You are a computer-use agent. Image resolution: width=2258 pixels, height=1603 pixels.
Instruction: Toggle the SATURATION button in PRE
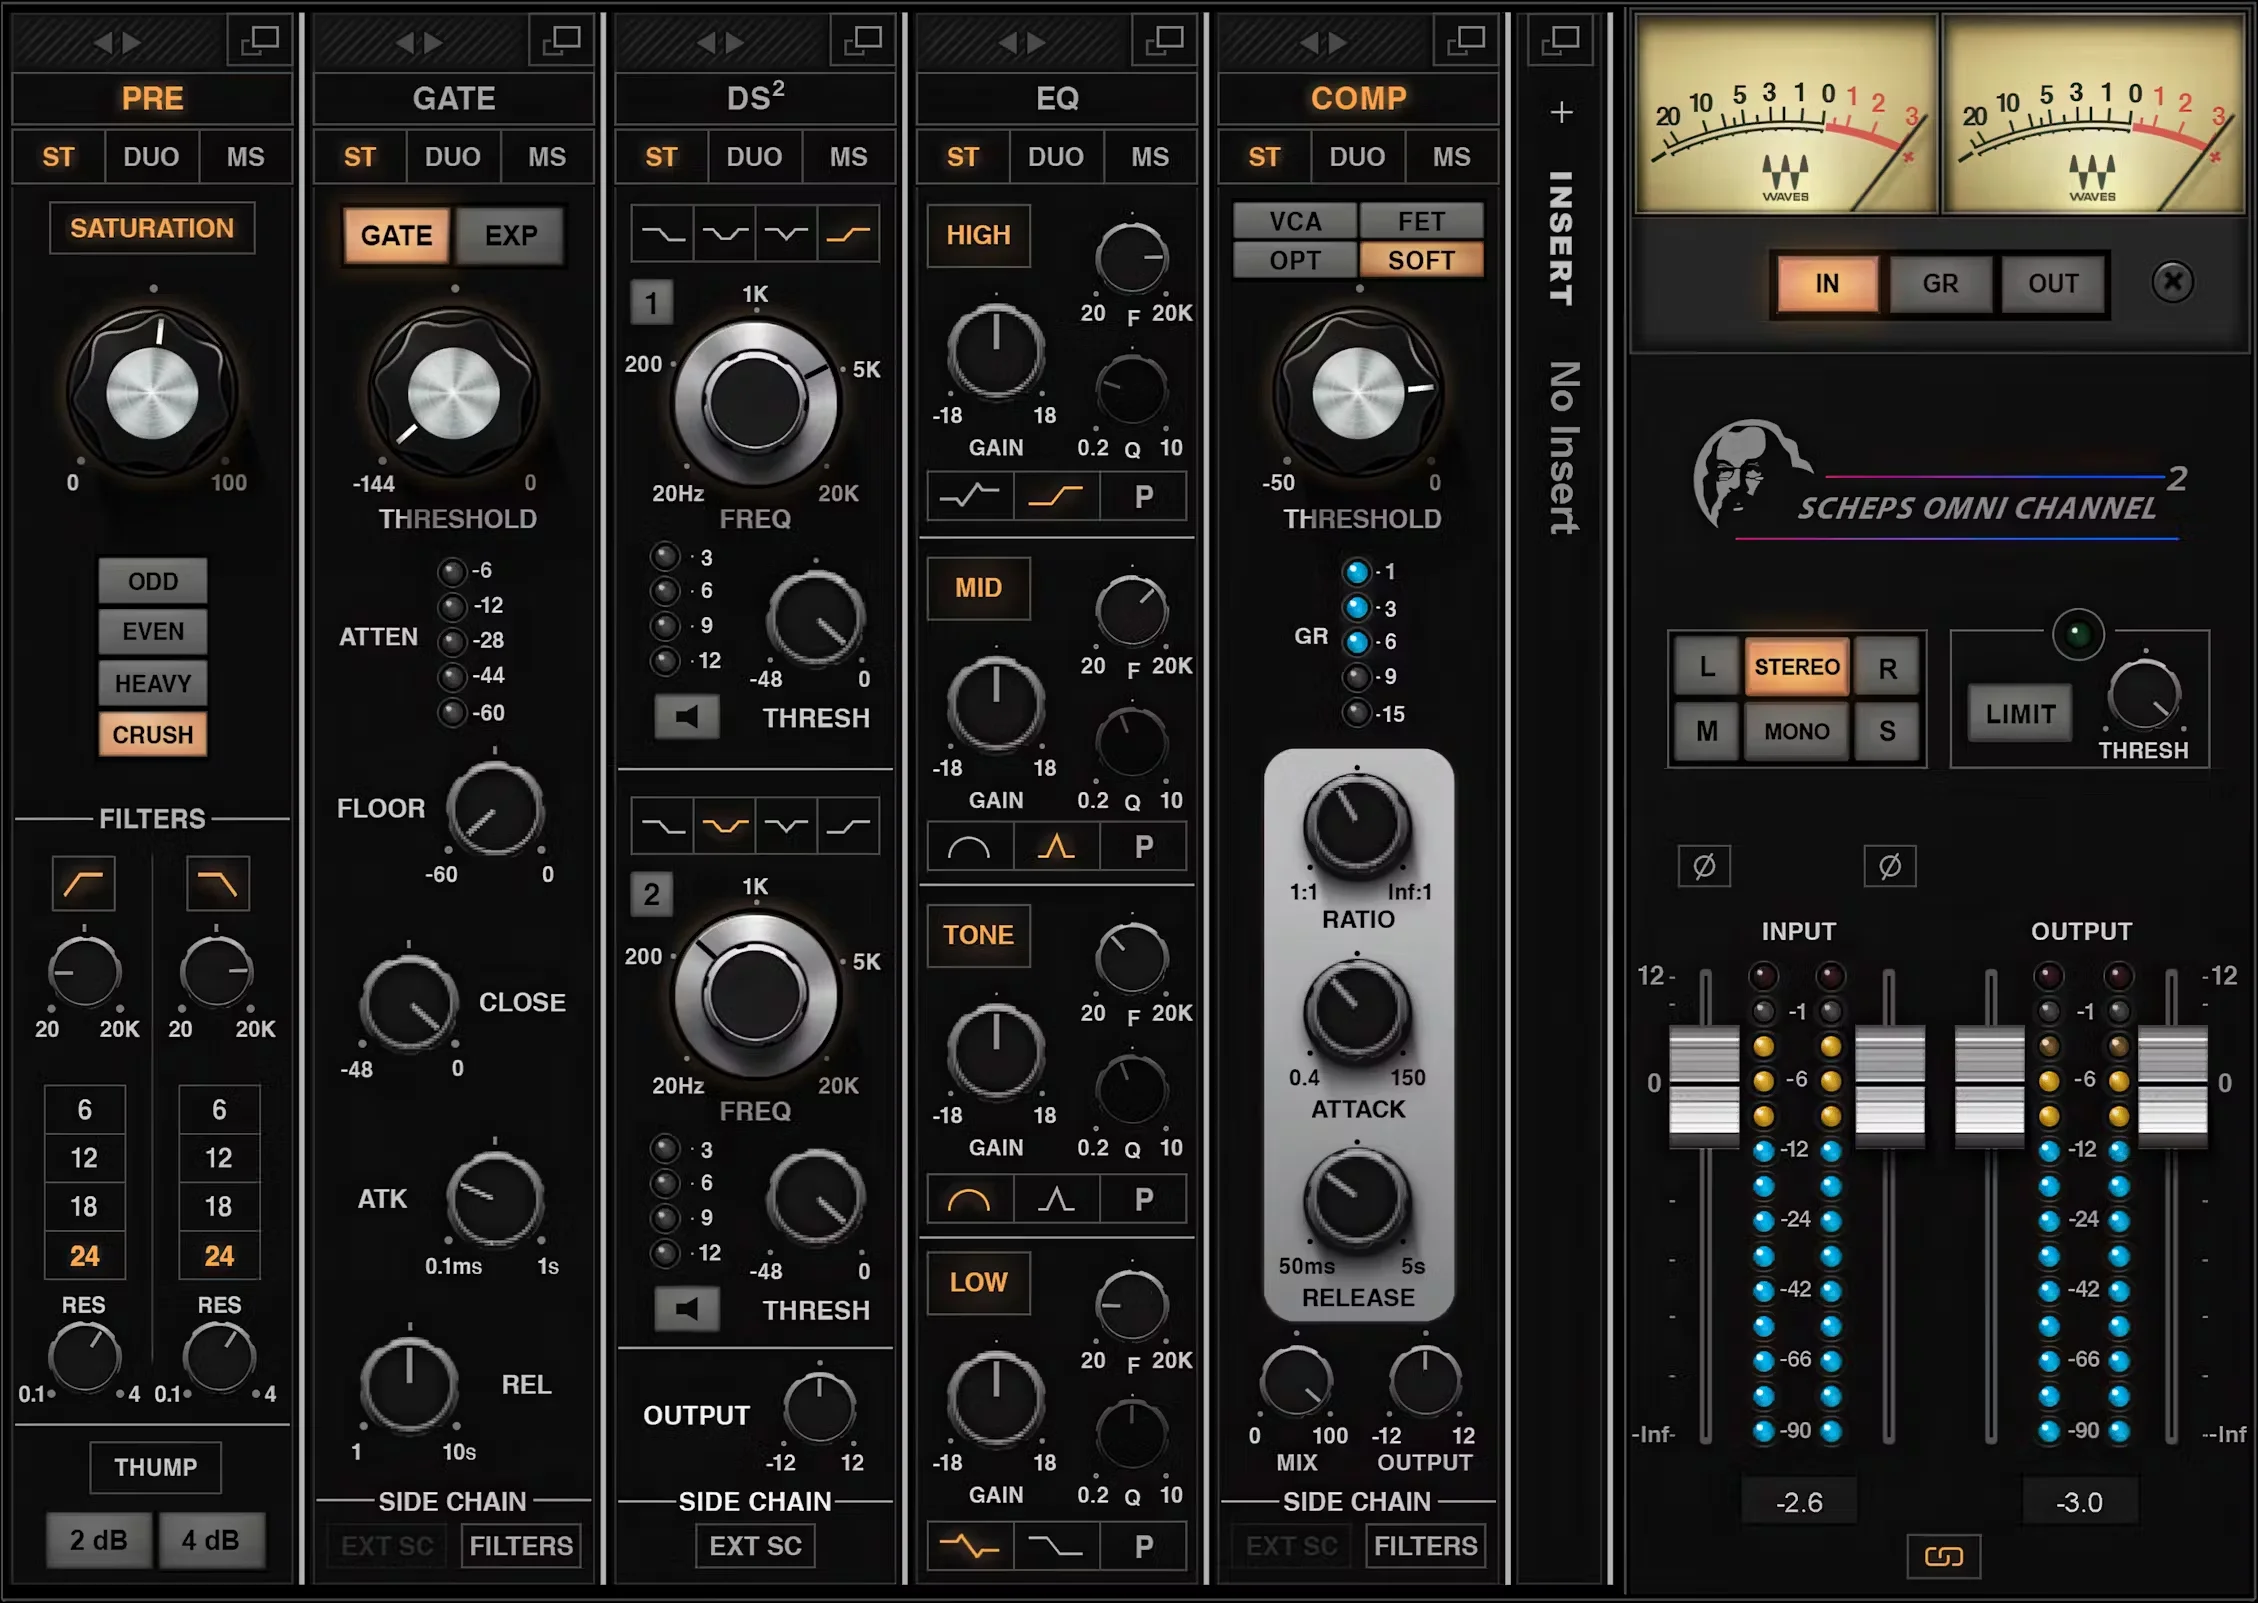(152, 228)
